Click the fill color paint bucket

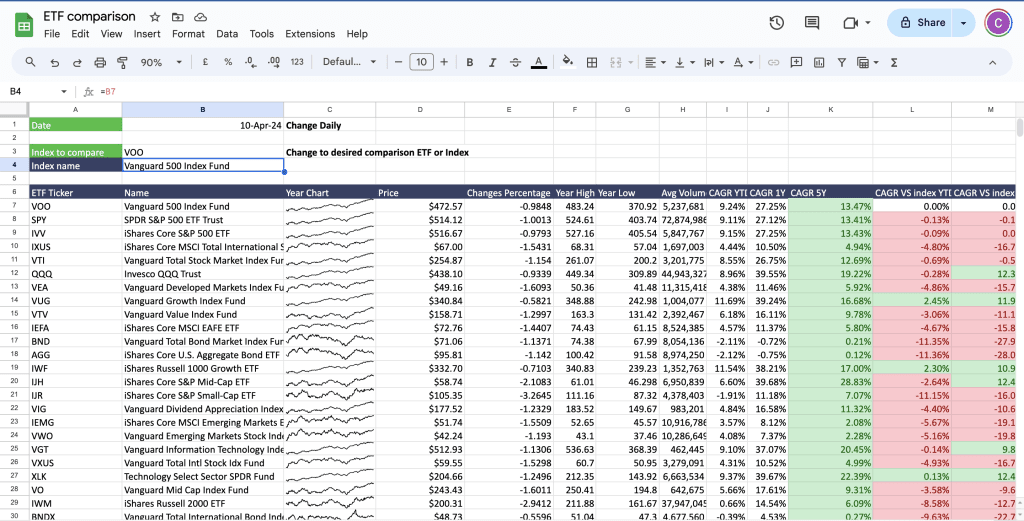click(568, 62)
